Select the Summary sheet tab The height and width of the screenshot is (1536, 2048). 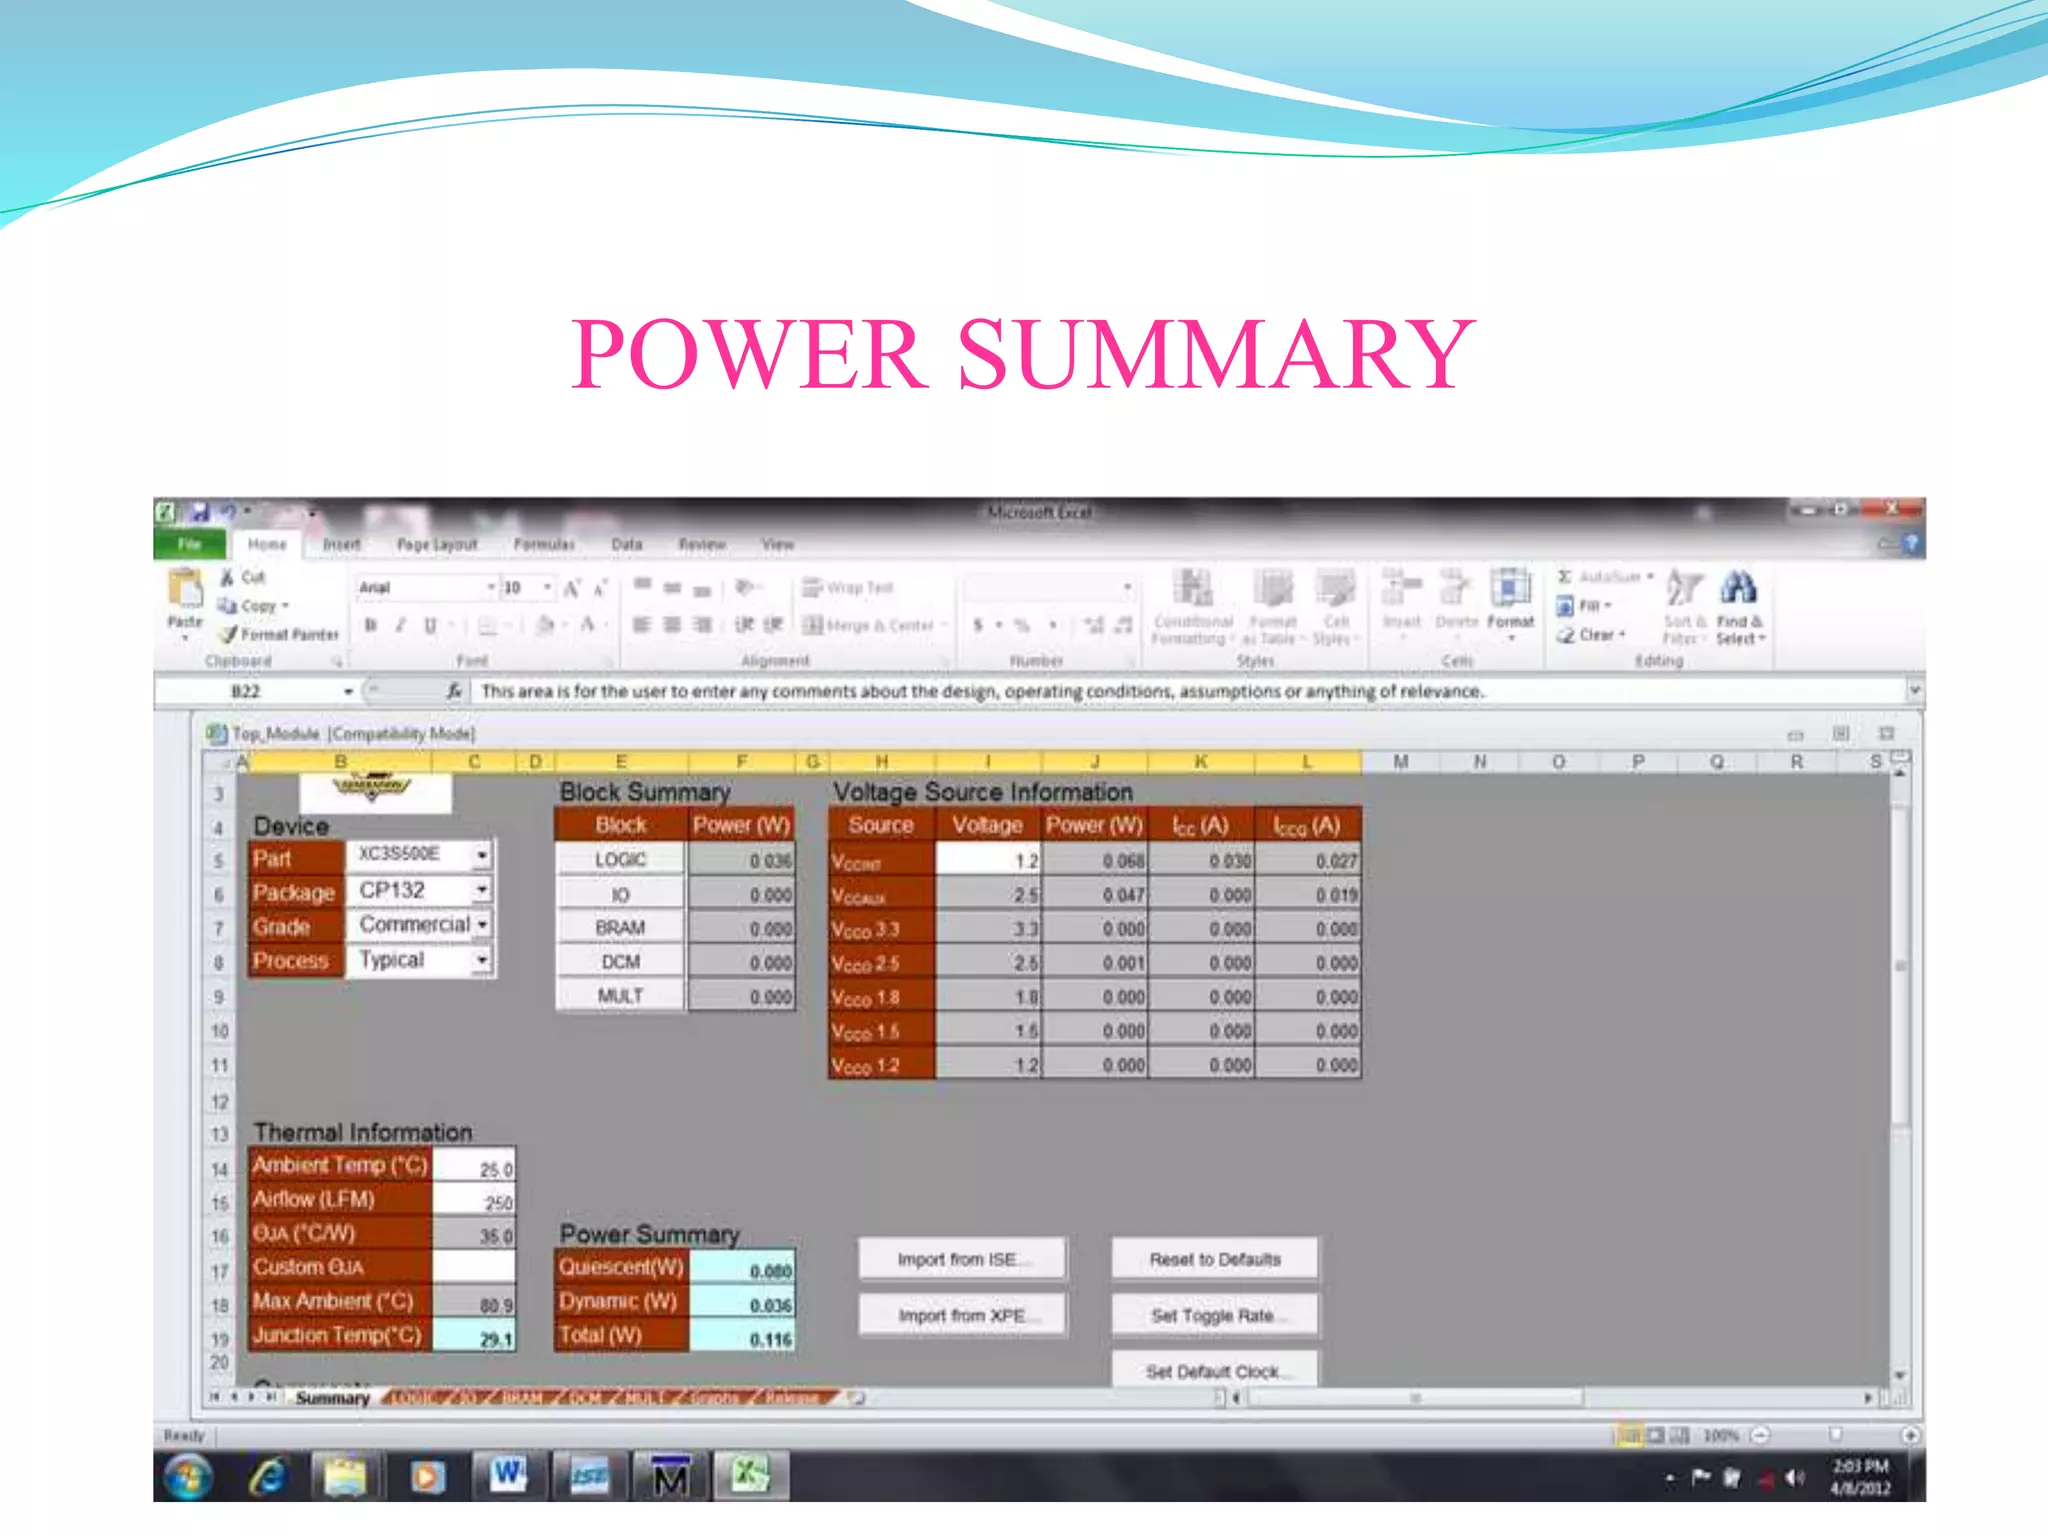point(332,1398)
